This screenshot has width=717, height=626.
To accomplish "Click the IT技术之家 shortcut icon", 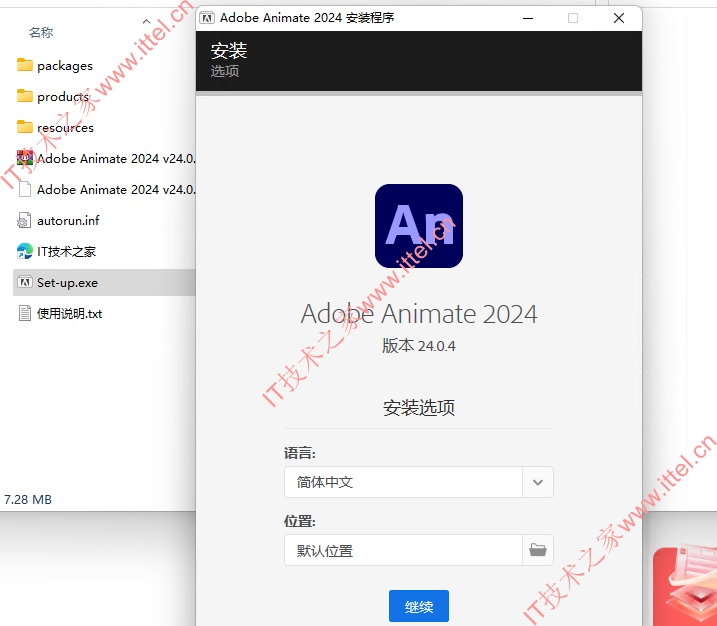I will click(x=25, y=251).
